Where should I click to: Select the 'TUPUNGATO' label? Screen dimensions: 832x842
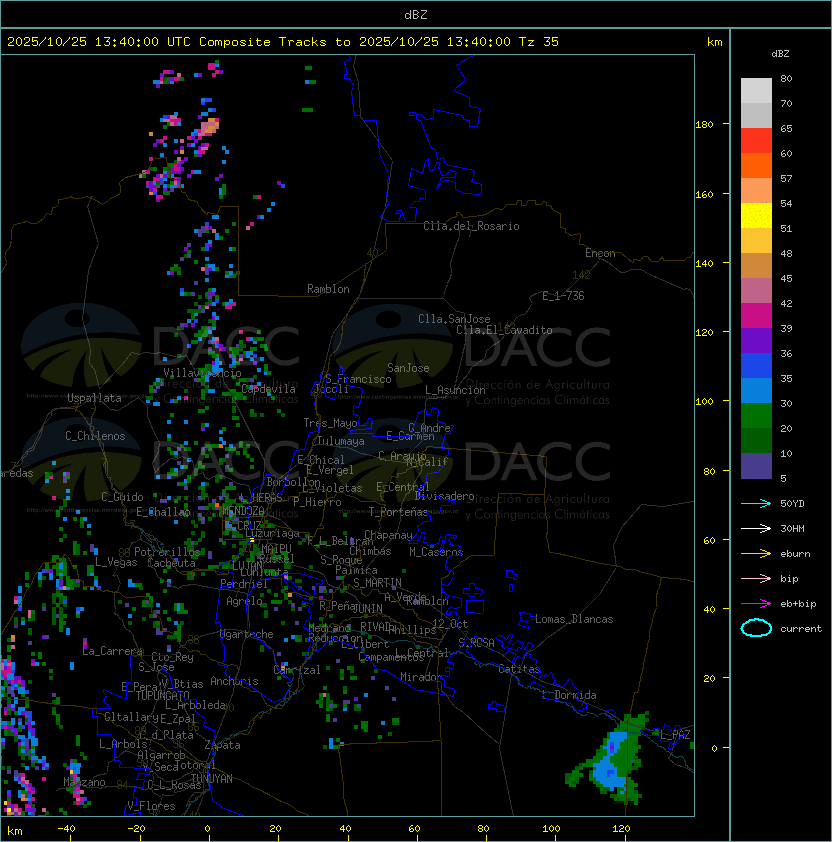(x=162, y=695)
